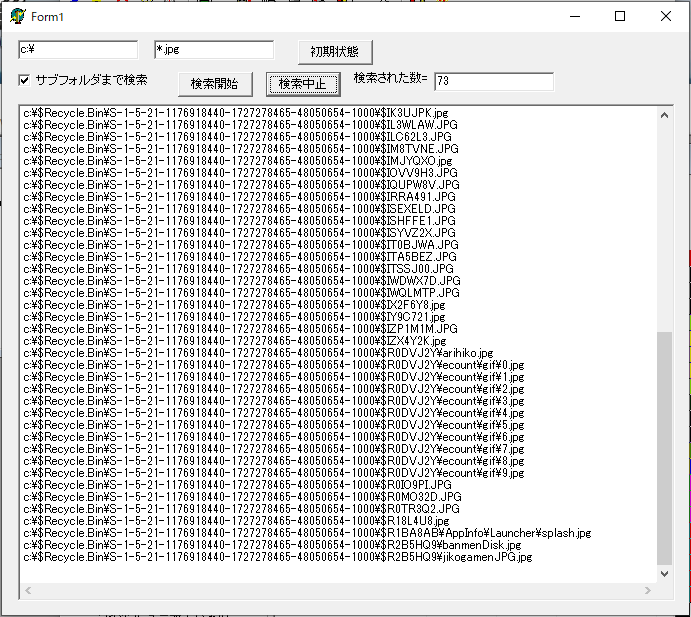
Task: Click the results list vertical scrollbar down arrow
Action: (665, 574)
